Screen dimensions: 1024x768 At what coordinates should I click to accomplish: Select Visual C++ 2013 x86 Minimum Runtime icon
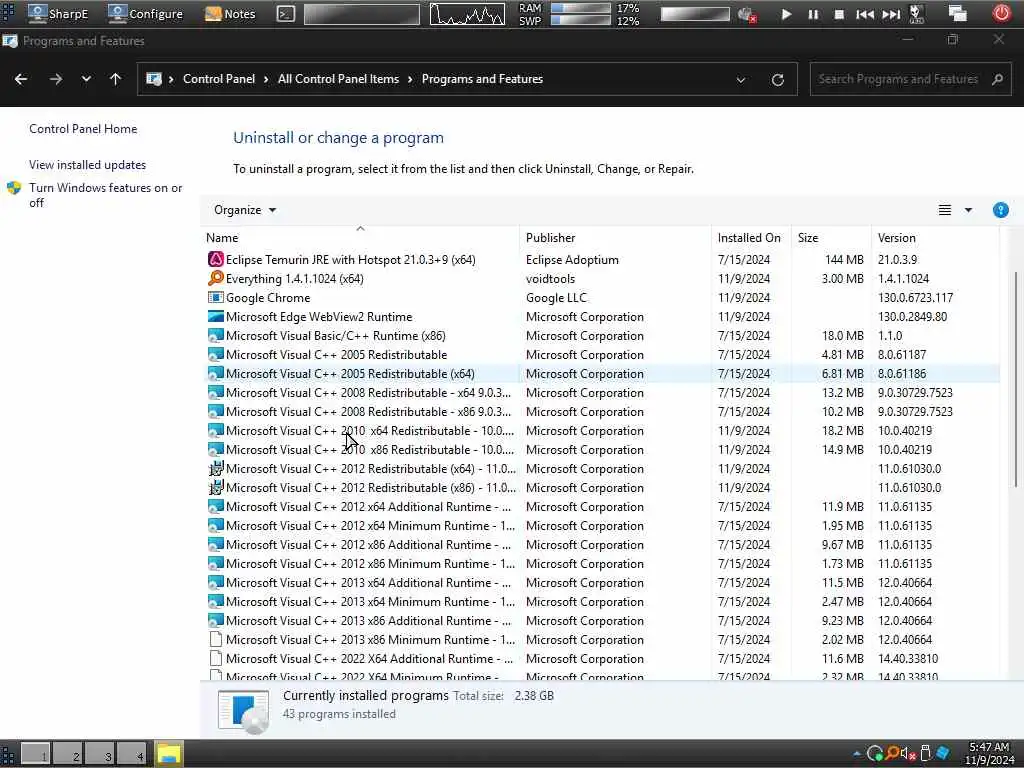(x=216, y=639)
